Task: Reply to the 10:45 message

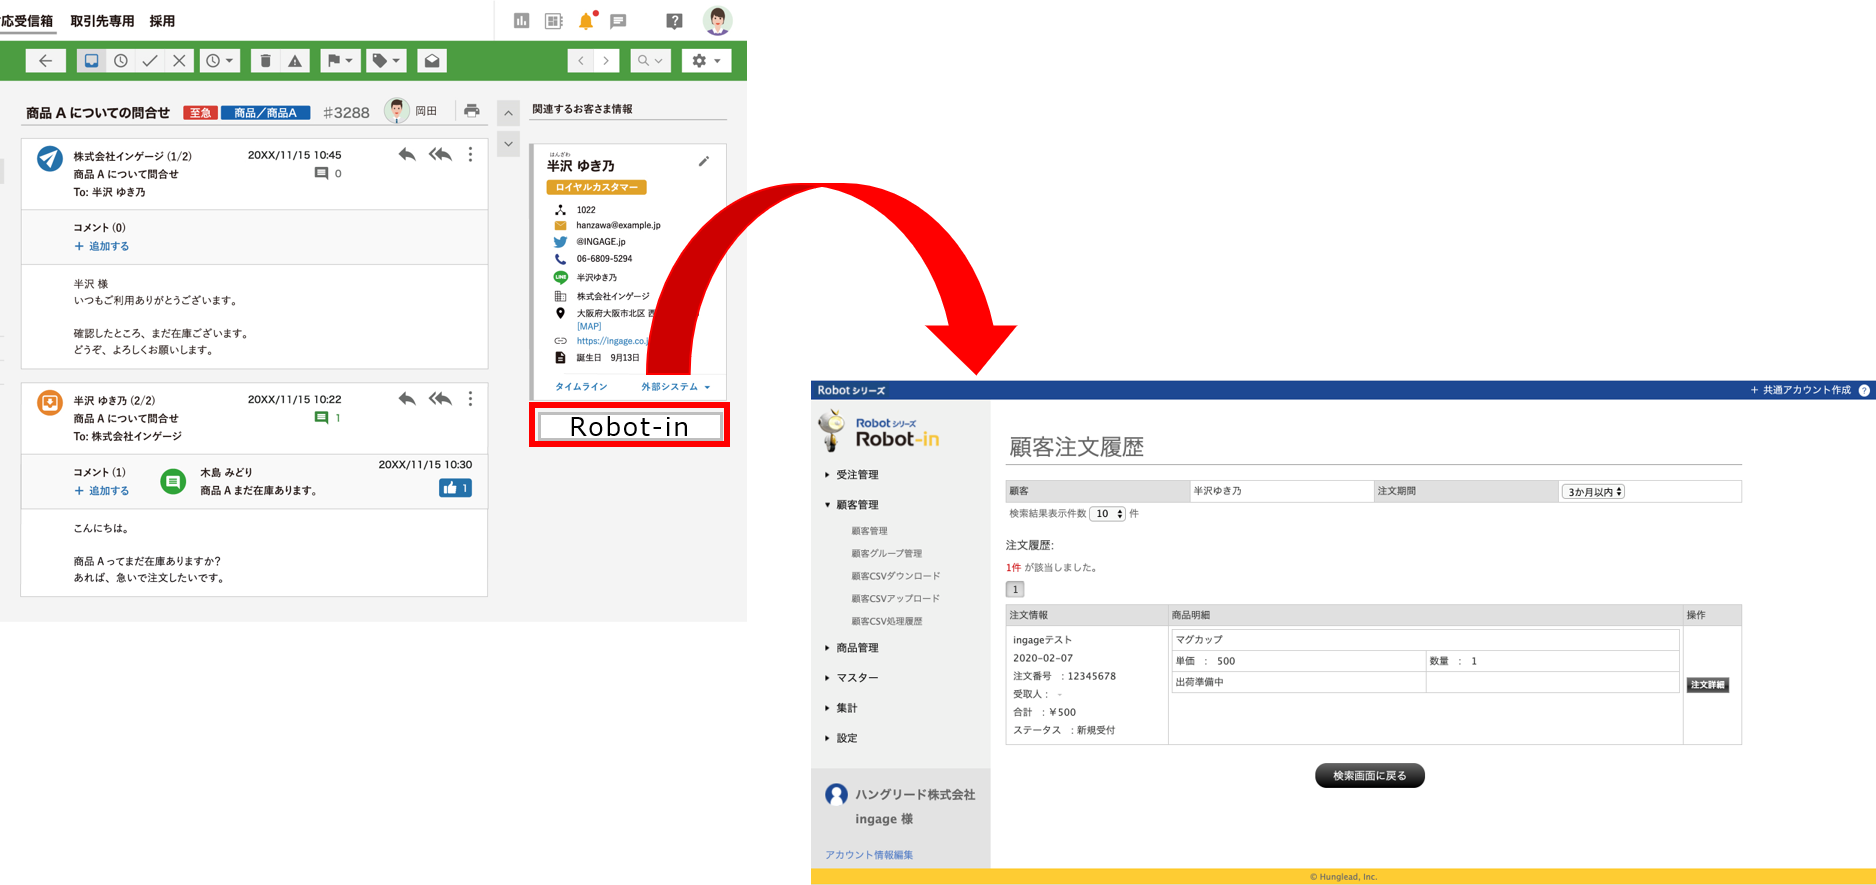Action: tap(407, 155)
